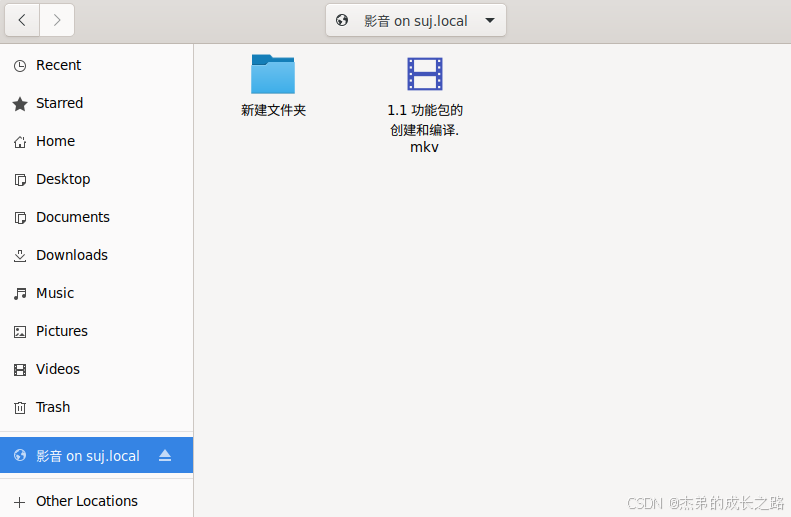Open Trash in the sidebar
The width and height of the screenshot is (791, 517).
96,407
